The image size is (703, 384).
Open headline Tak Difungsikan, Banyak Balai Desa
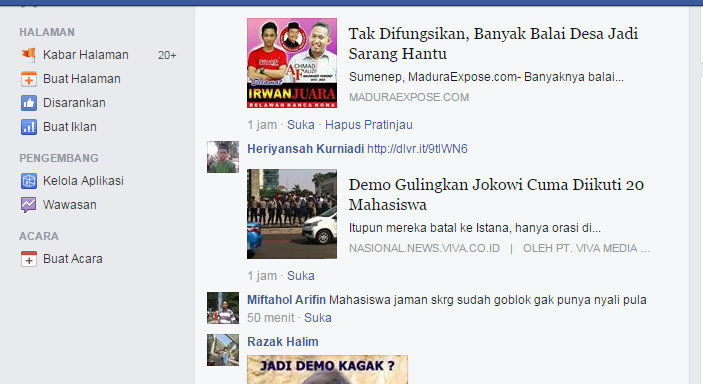coord(493,44)
